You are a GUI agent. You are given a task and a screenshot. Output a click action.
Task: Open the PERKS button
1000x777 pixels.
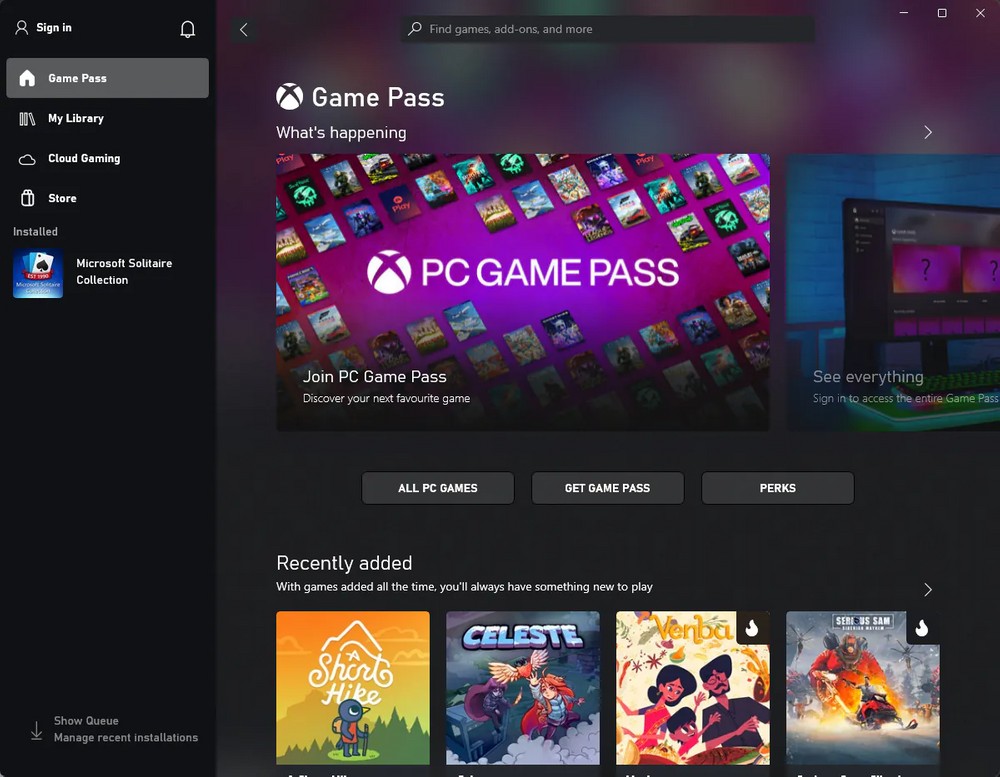point(777,488)
